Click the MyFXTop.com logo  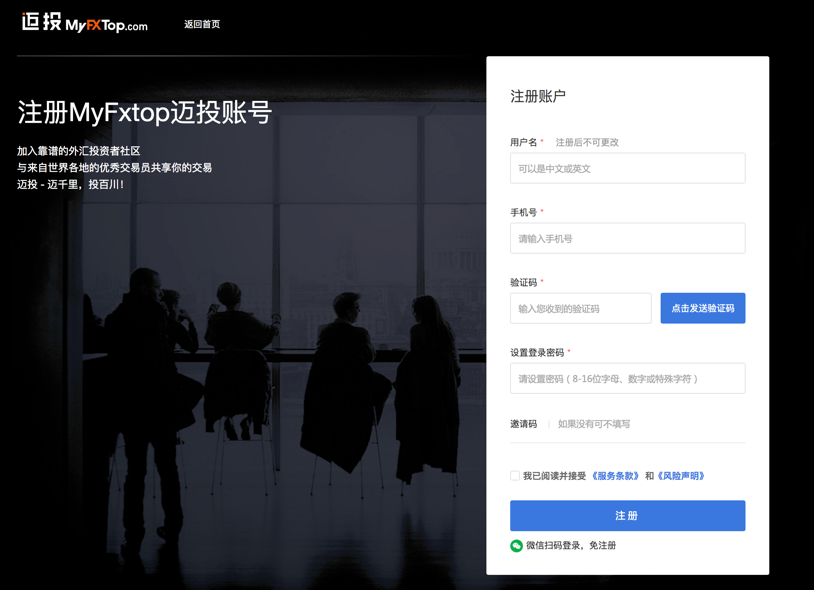pyautogui.click(x=85, y=23)
